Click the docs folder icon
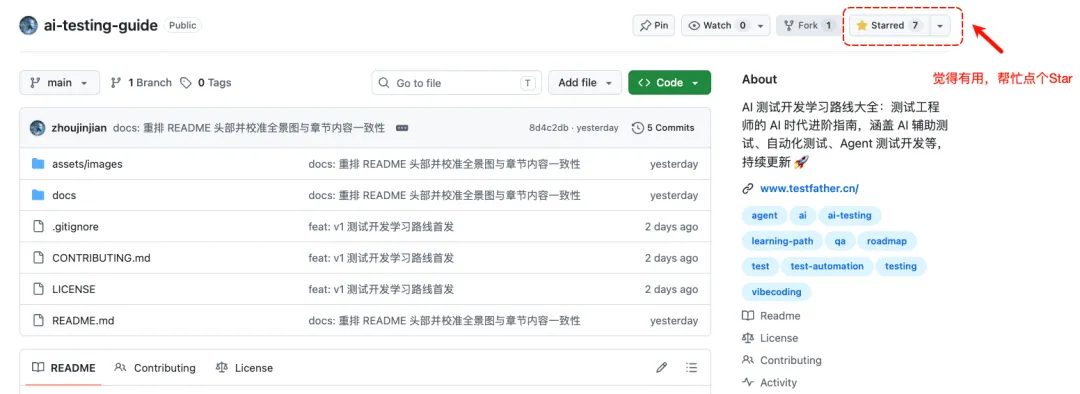1080x394 pixels. (x=39, y=195)
